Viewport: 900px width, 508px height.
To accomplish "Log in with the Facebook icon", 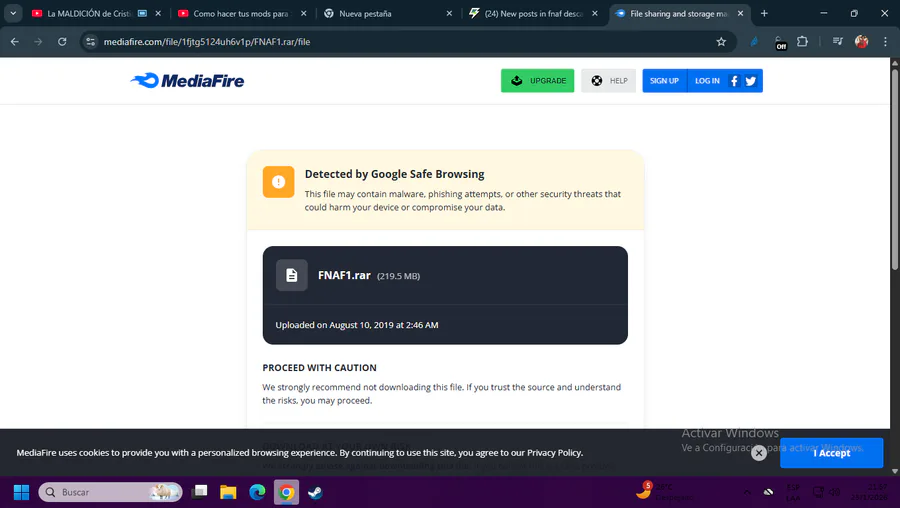I will tap(734, 81).
